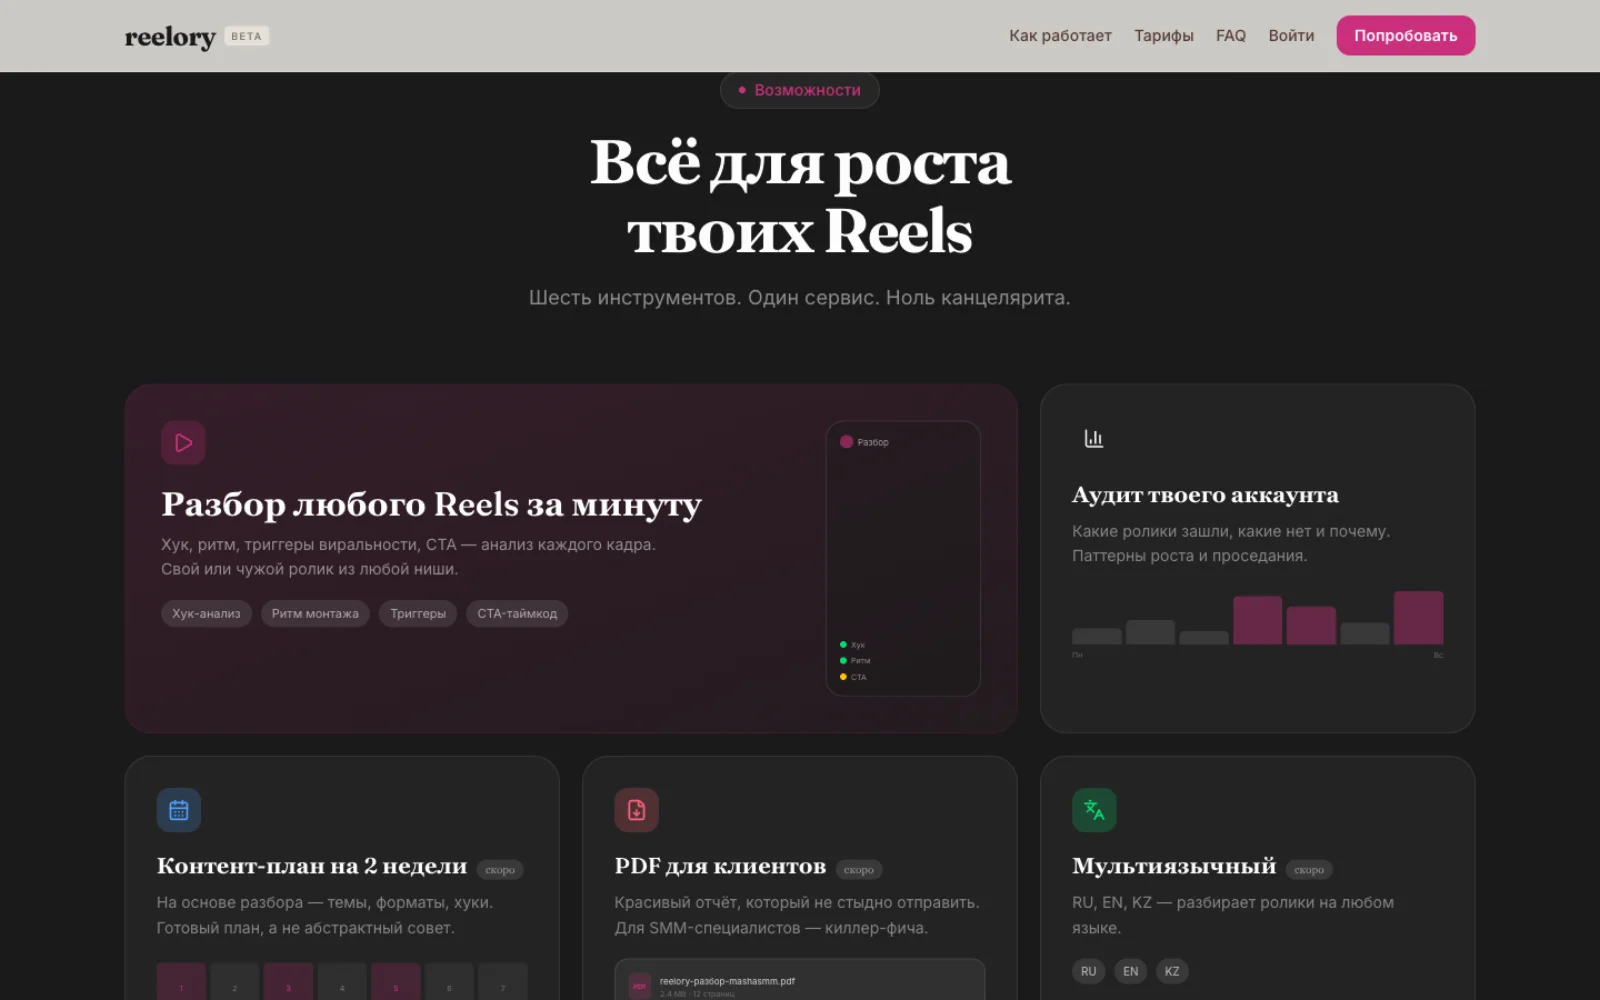The image size is (1600, 1000).
Task: Open the Тарифы menu item
Action: pyautogui.click(x=1163, y=35)
